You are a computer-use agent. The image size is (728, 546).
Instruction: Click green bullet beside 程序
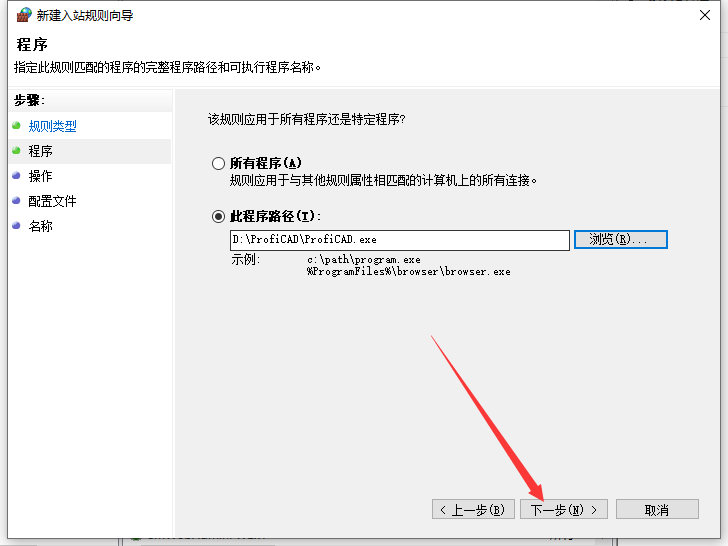[17, 150]
